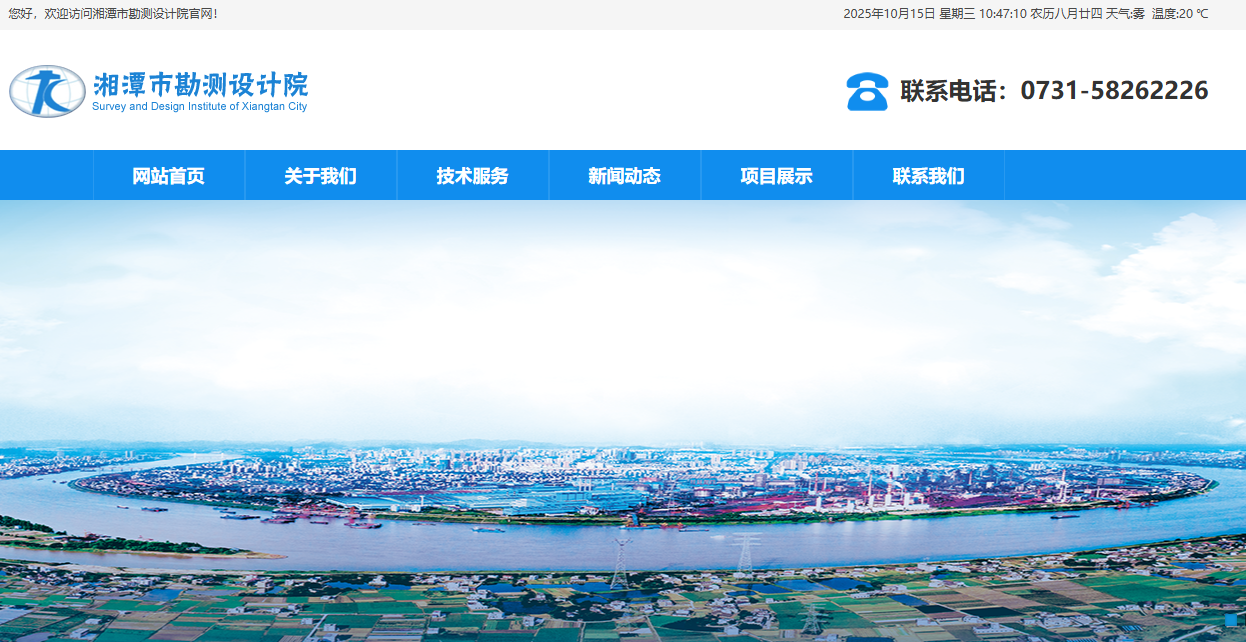Click the welcome message in the top bar
This screenshot has width=1246, height=642.
pyautogui.click(x=113, y=14)
